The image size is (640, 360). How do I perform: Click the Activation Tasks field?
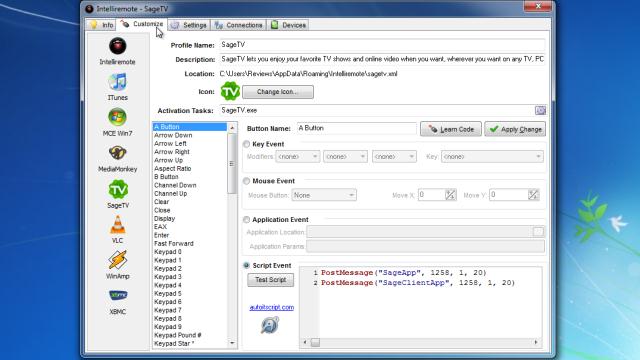[x=377, y=110]
